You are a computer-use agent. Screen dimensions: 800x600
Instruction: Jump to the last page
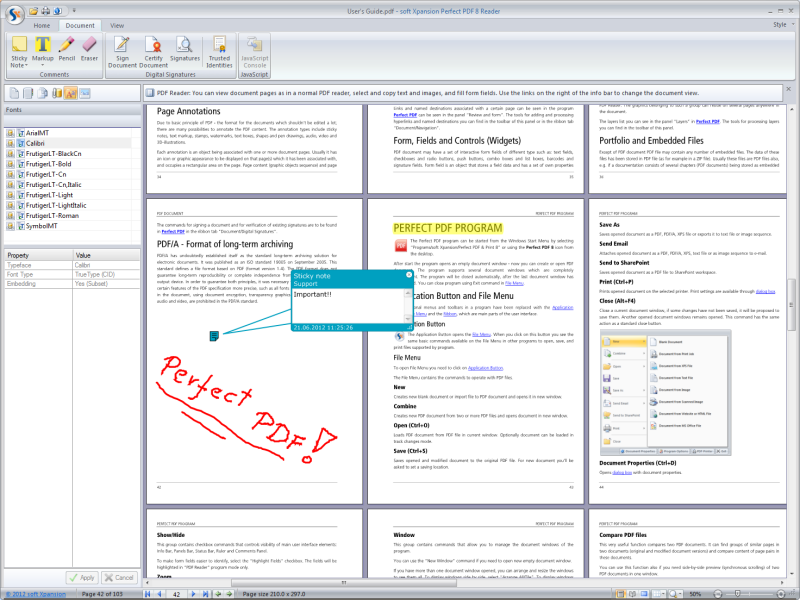coord(205,594)
